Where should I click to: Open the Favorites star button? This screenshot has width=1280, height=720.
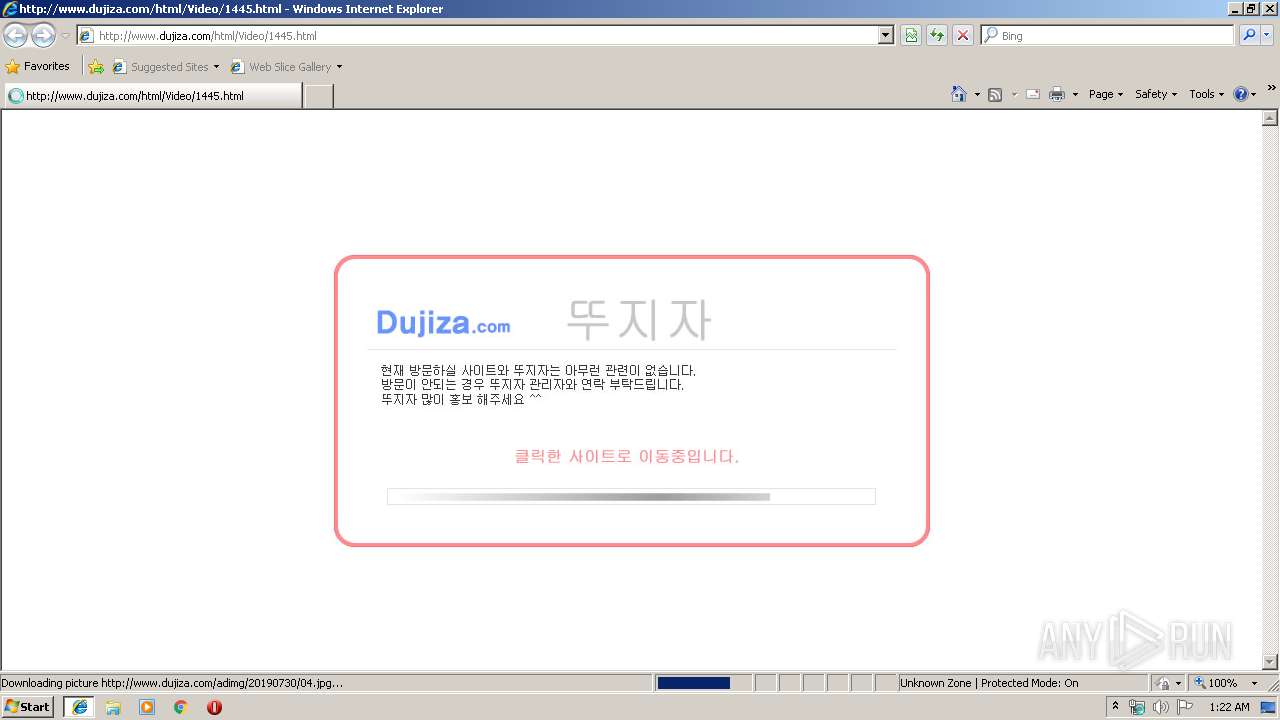[38, 67]
